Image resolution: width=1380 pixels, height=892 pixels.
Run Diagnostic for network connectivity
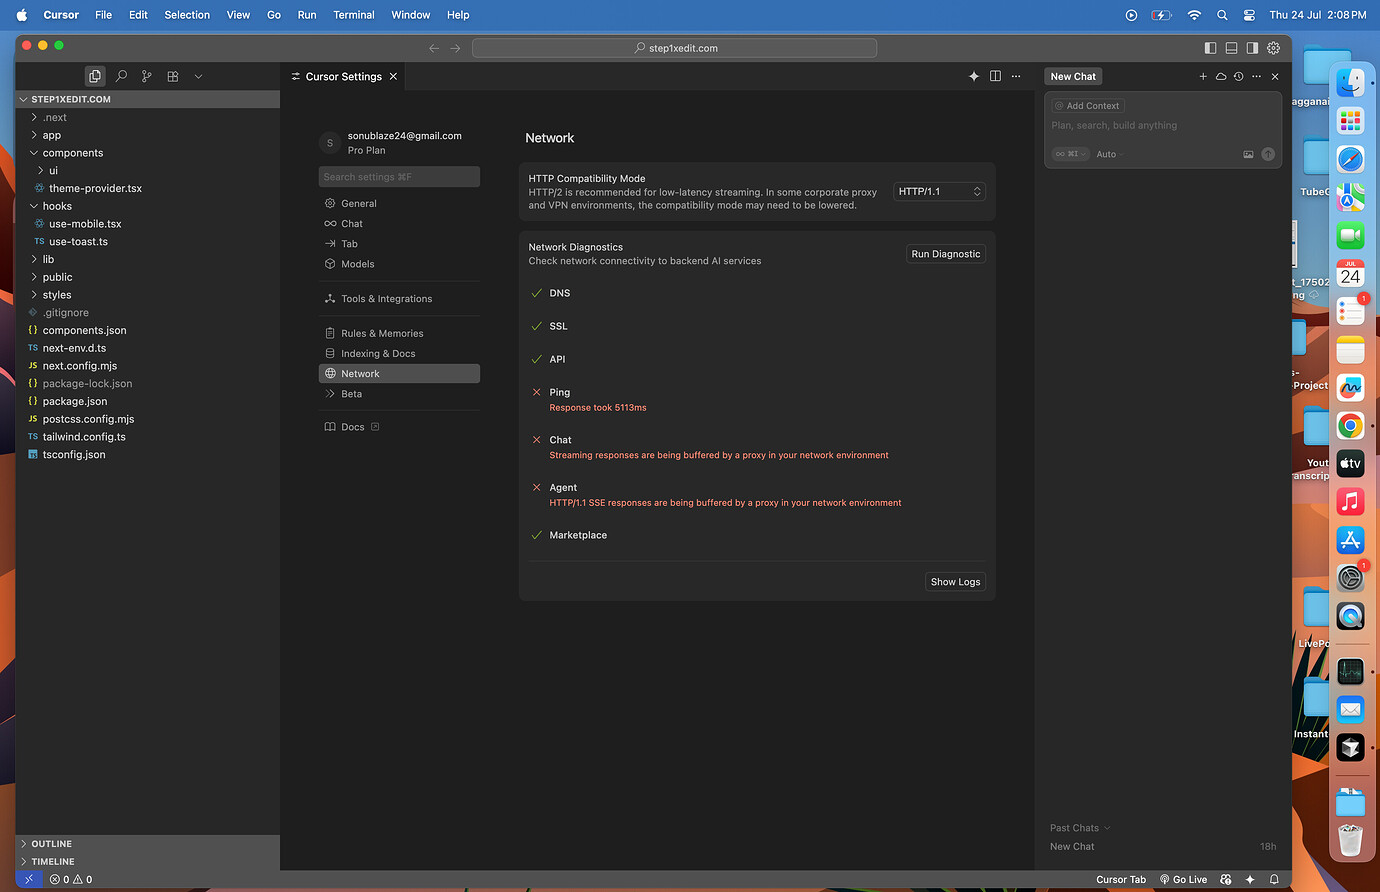(945, 253)
